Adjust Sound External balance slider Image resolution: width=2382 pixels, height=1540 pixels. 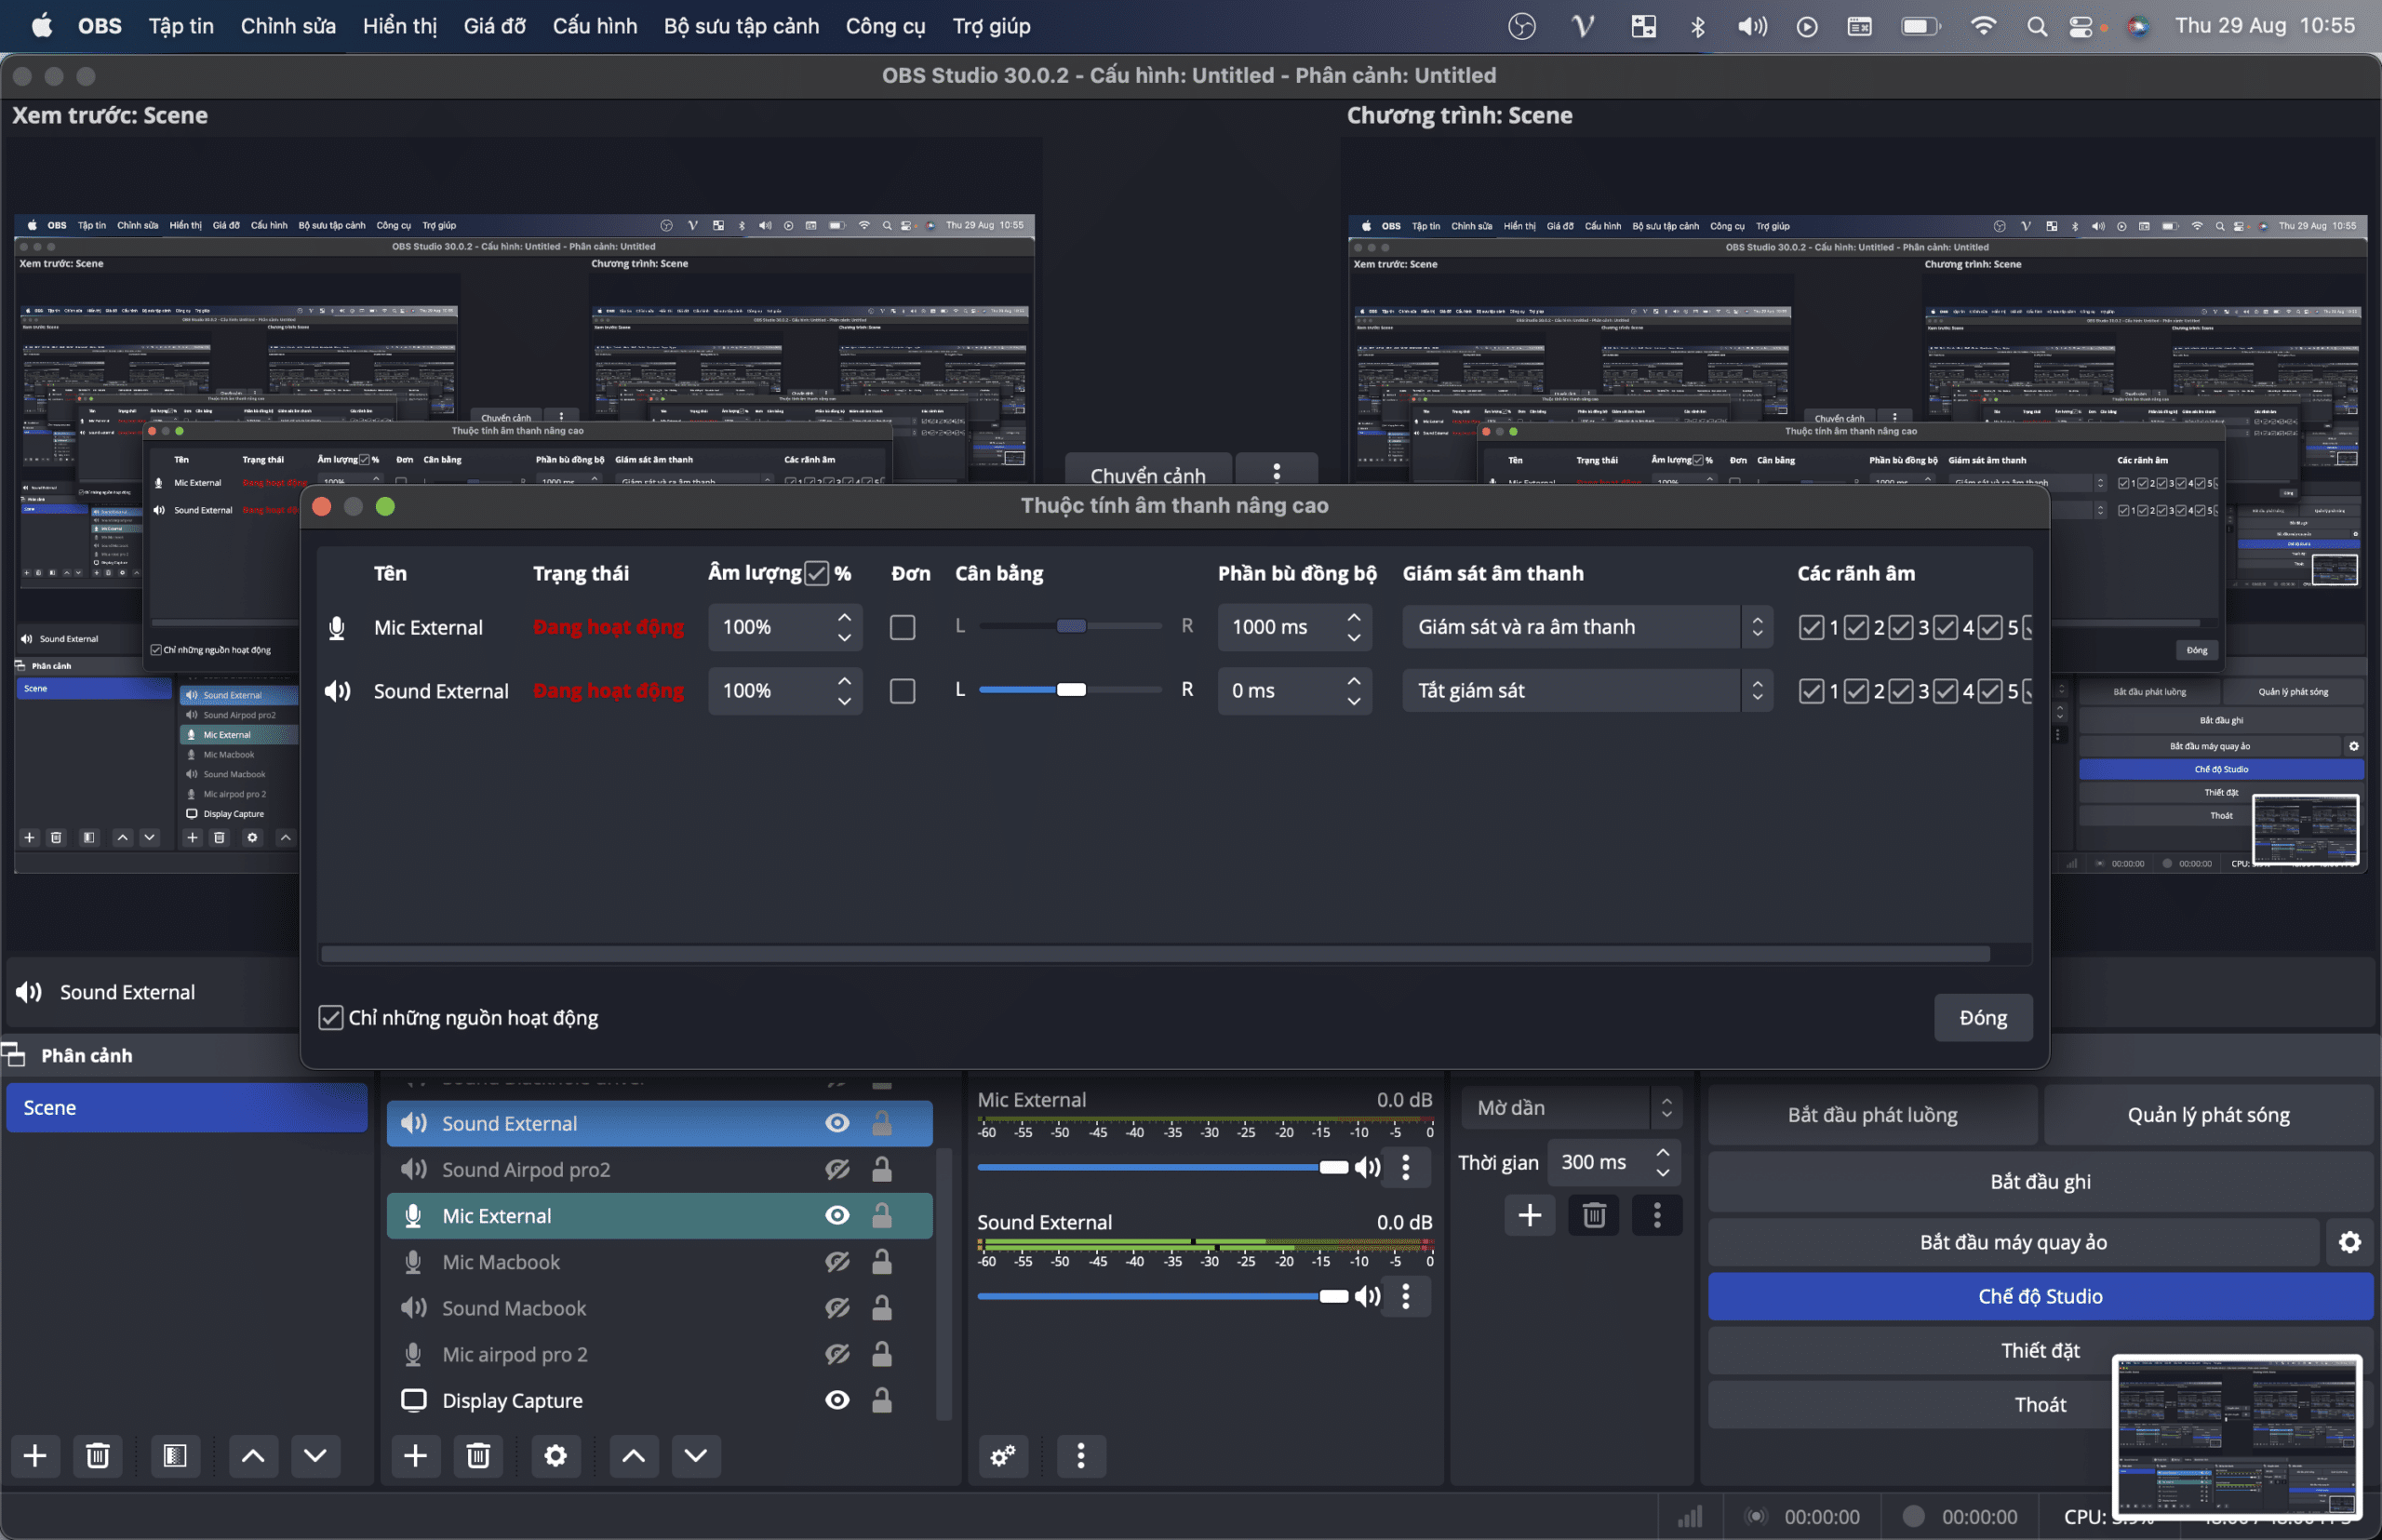(1070, 690)
